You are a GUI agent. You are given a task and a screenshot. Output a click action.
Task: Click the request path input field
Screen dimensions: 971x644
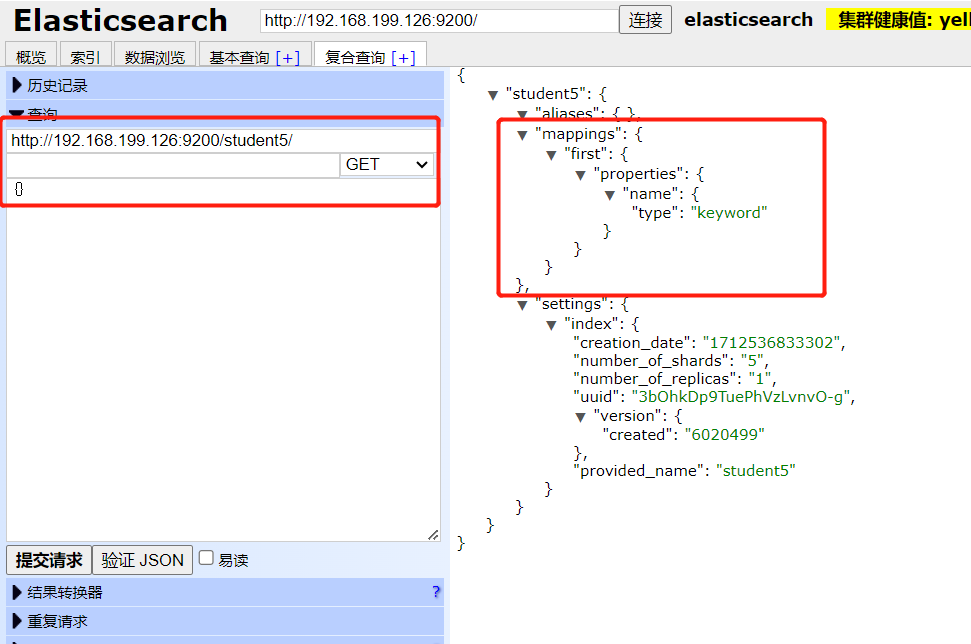(x=173, y=165)
